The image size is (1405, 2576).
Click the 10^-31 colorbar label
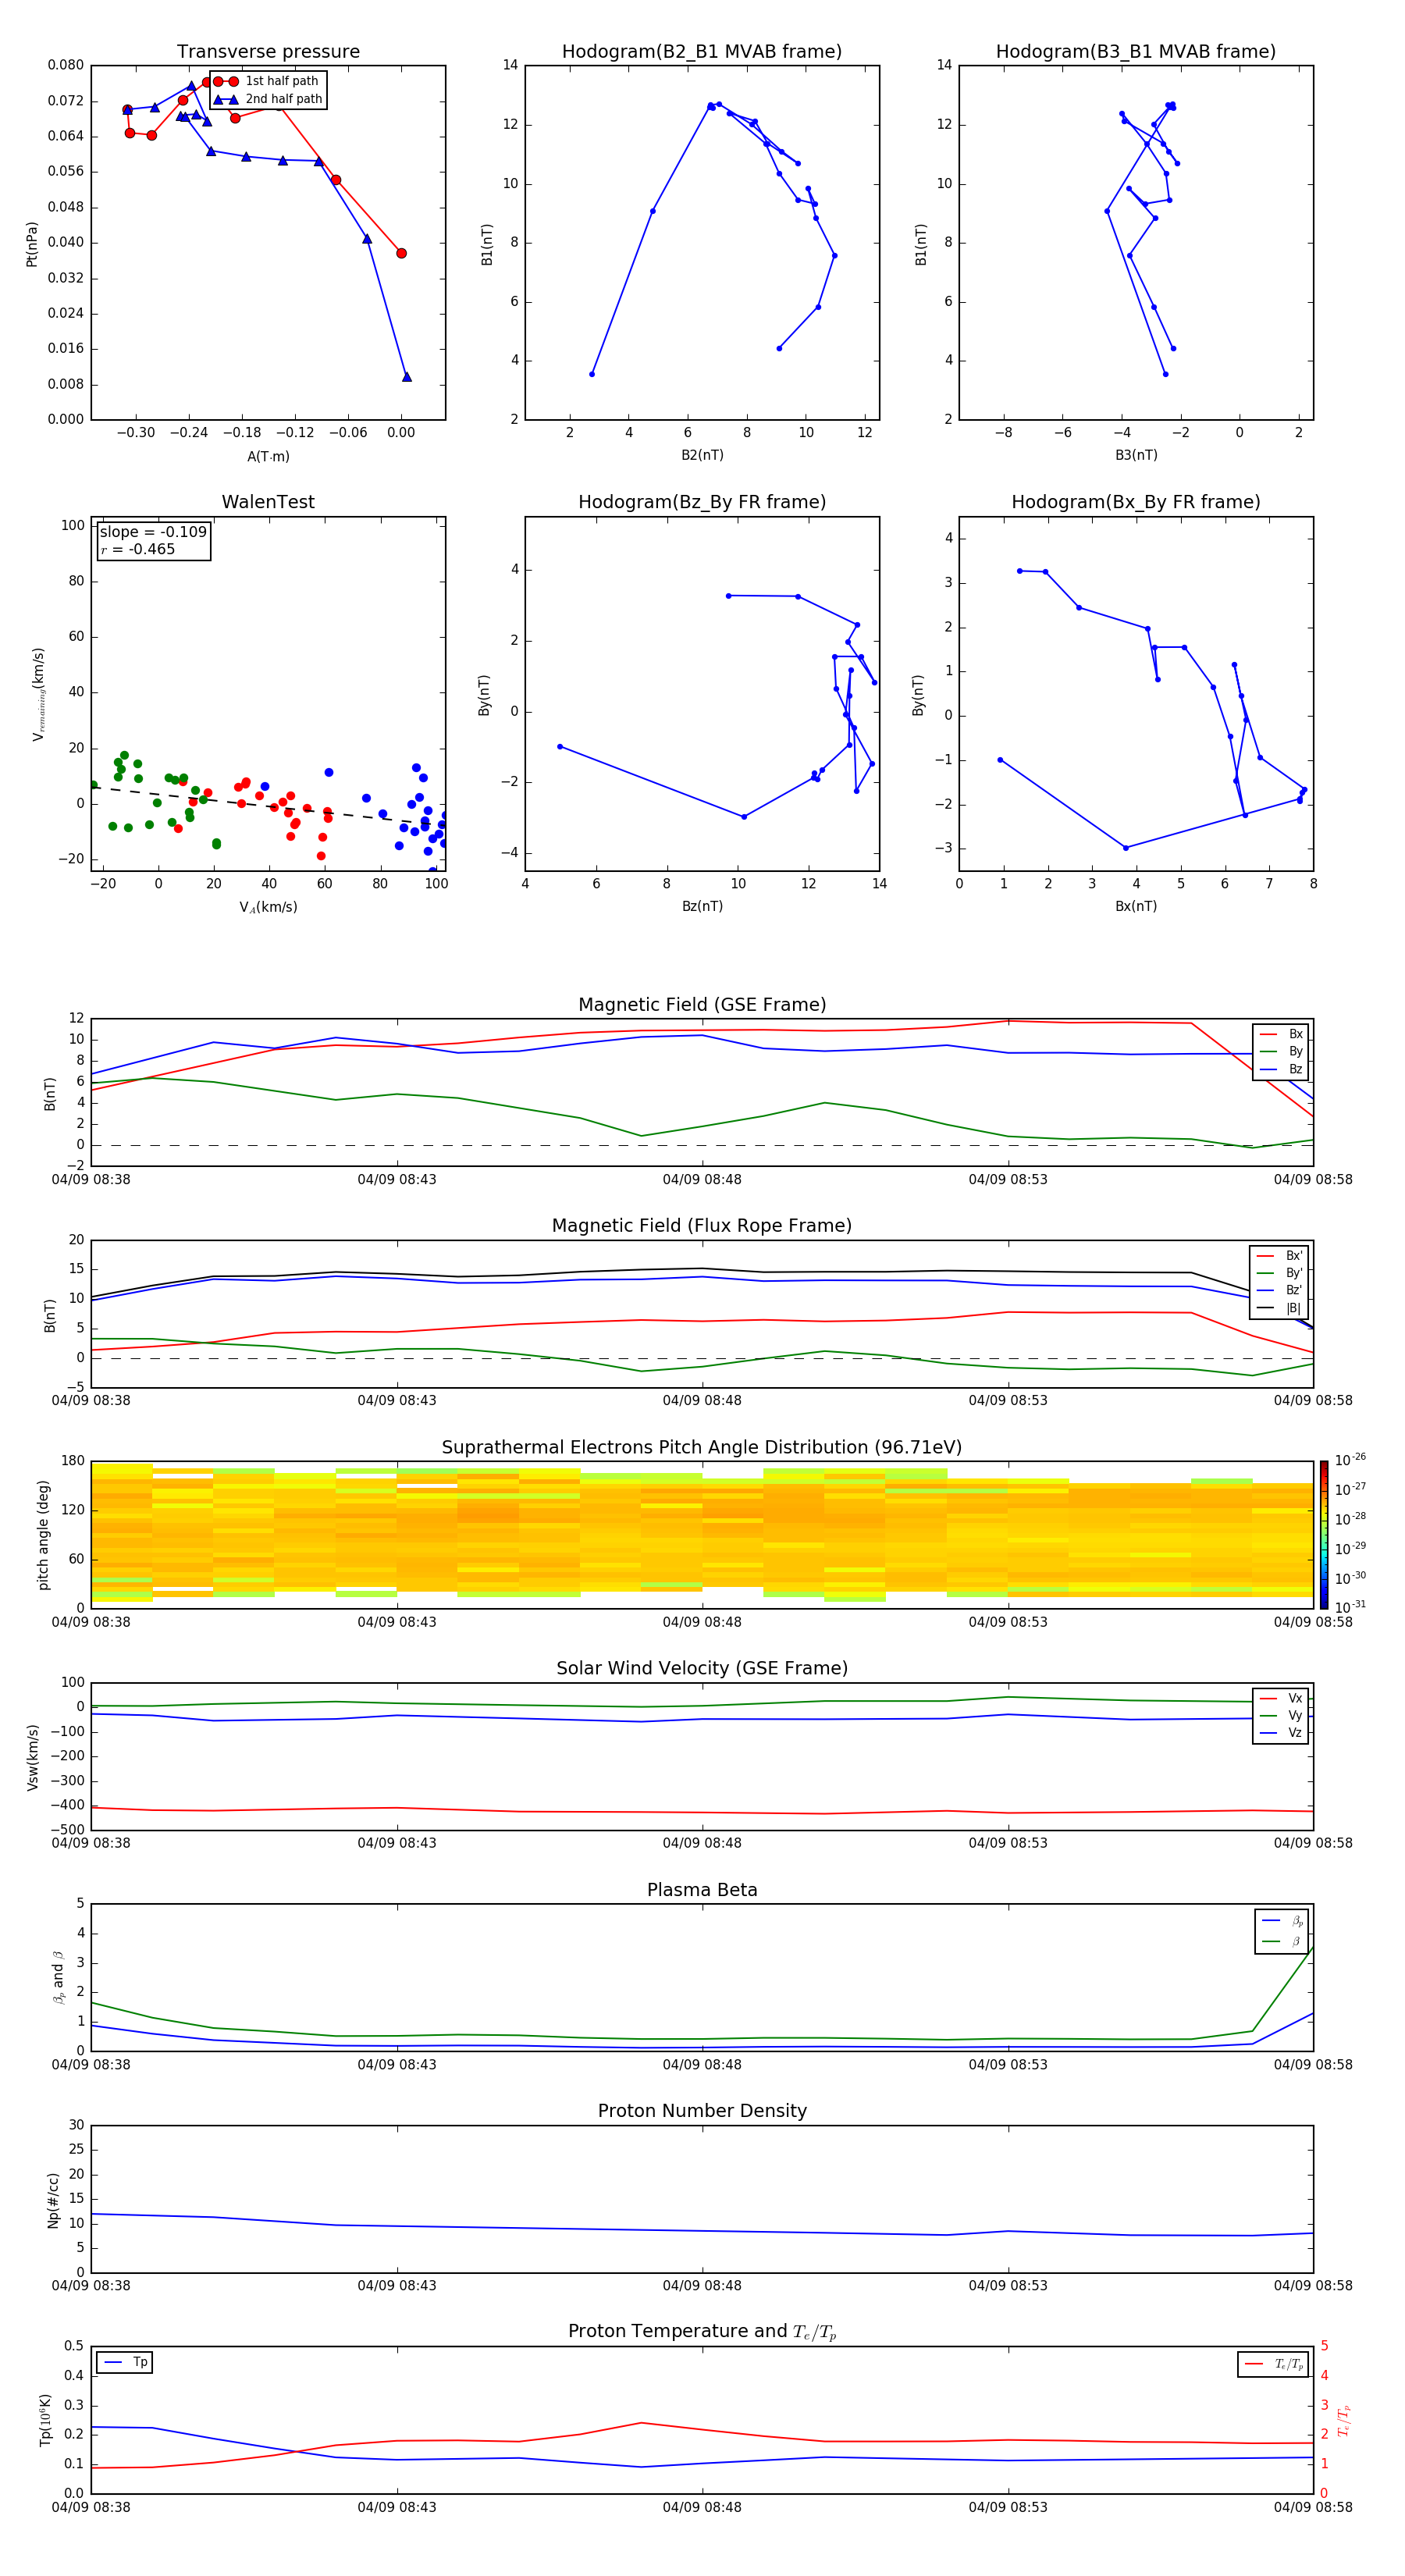pos(1350,1607)
